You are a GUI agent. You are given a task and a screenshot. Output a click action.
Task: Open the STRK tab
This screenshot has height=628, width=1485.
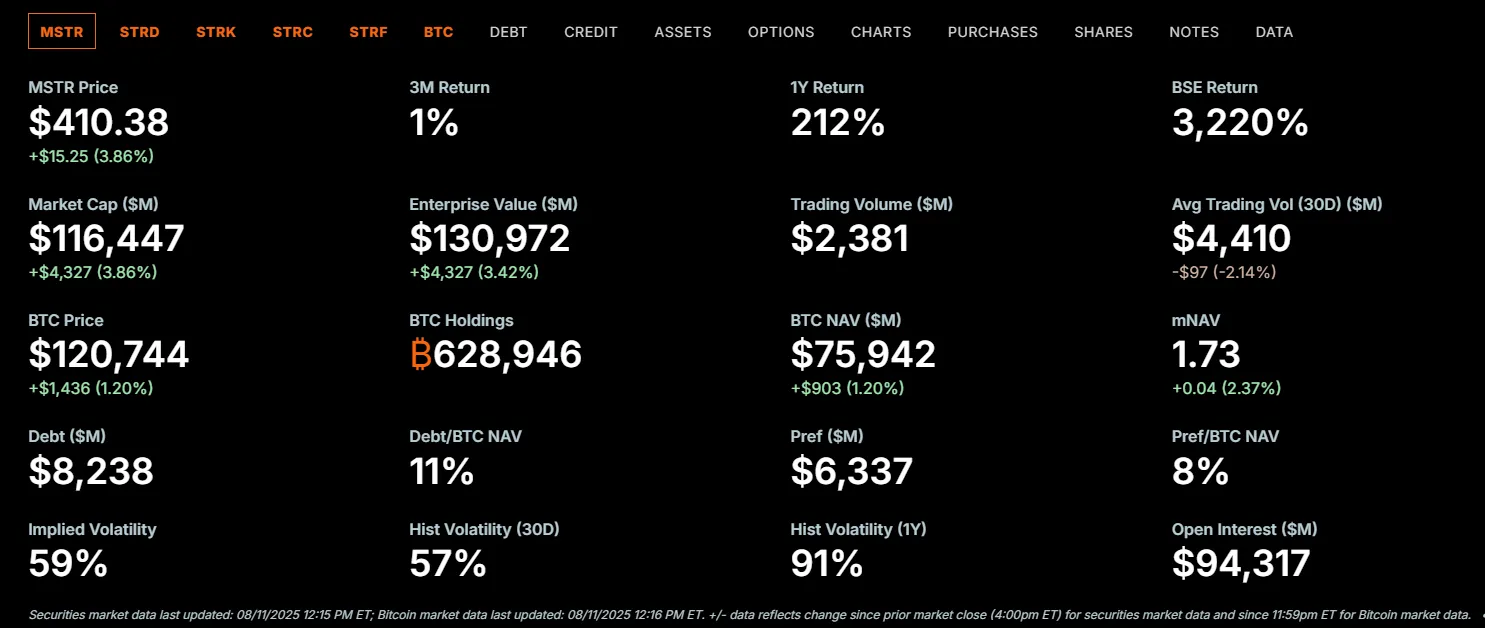tap(216, 32)
